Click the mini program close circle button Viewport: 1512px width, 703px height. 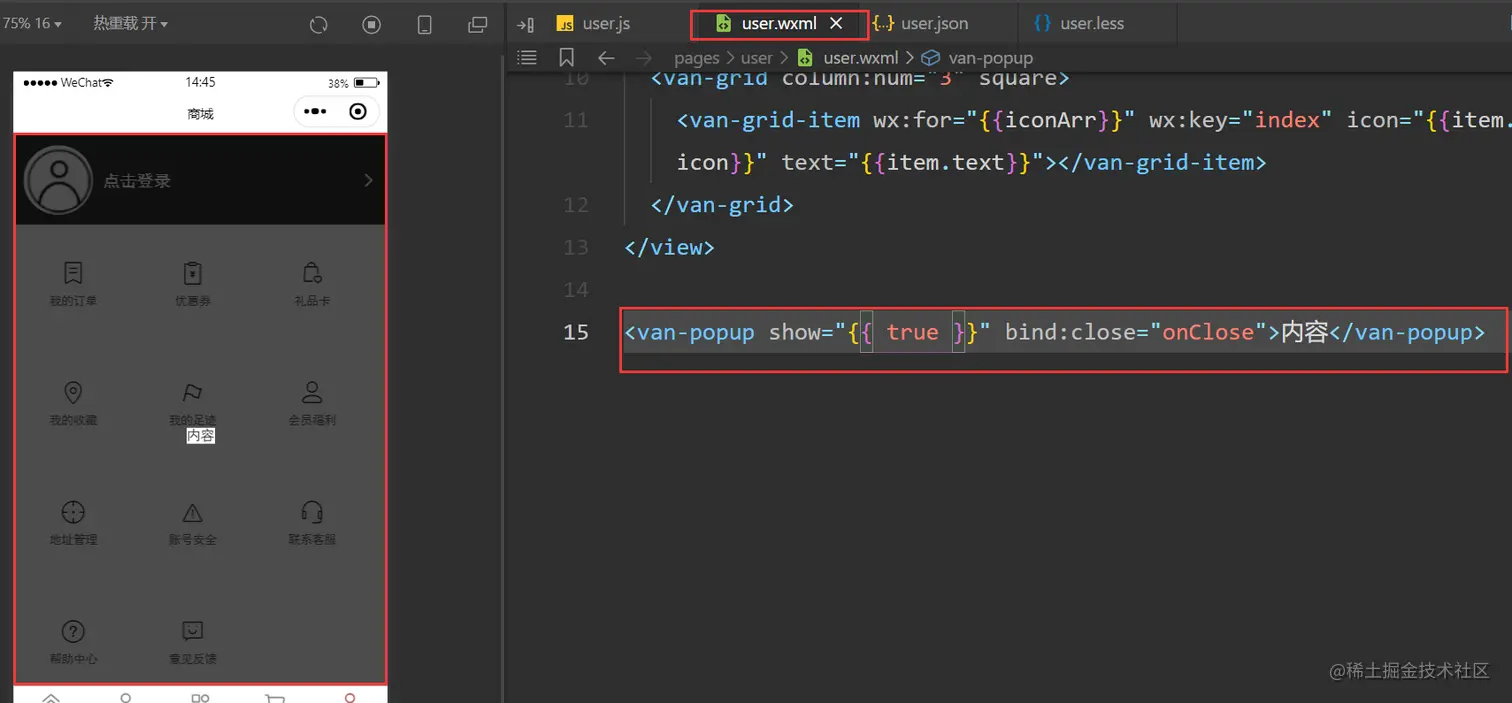(358, 112)
